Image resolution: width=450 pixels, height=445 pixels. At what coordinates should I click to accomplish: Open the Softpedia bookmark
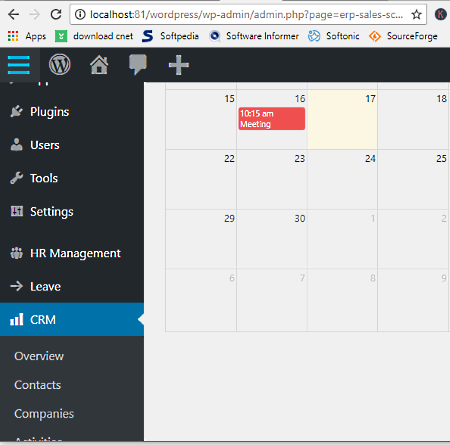point(170,36)
